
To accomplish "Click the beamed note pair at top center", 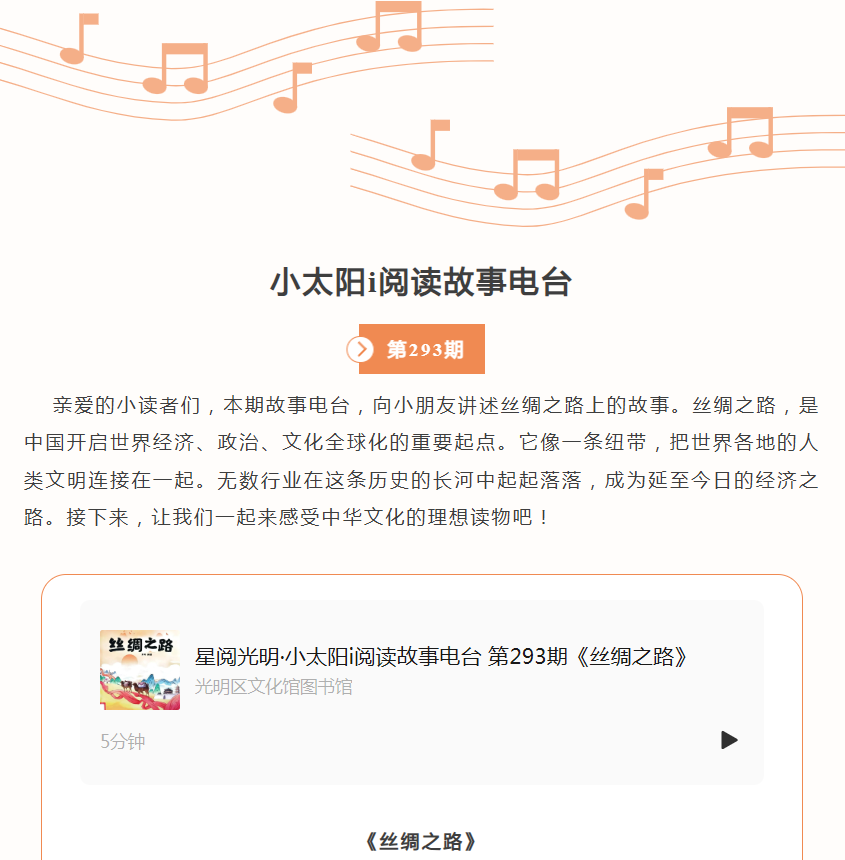I will click(x=389, y=26).
